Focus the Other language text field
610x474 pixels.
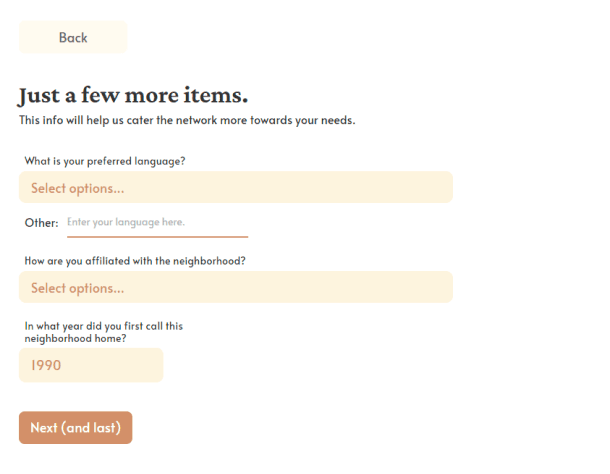[x=157, y=223]
